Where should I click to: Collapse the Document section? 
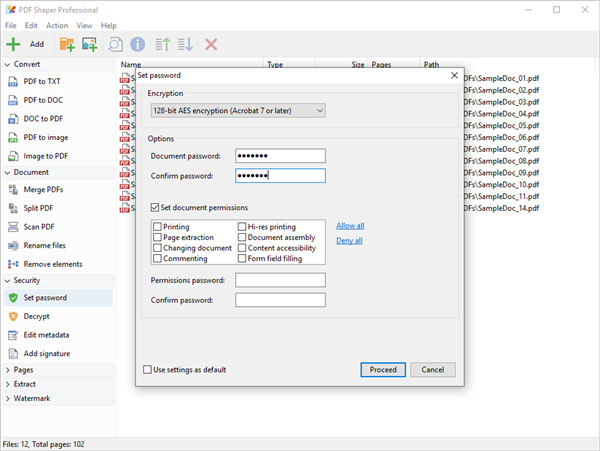pos(7,173)
